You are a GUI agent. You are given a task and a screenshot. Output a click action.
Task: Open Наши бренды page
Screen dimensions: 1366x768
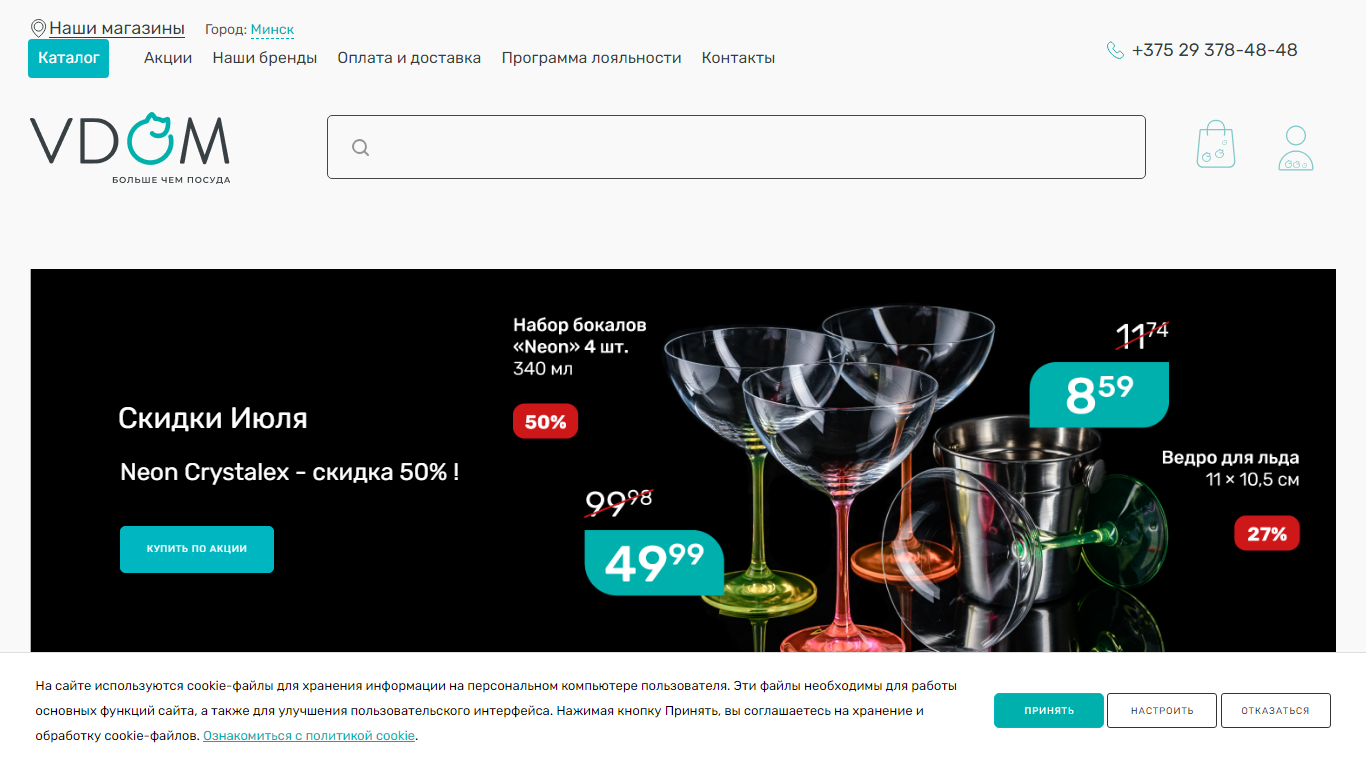pos(265,58)
